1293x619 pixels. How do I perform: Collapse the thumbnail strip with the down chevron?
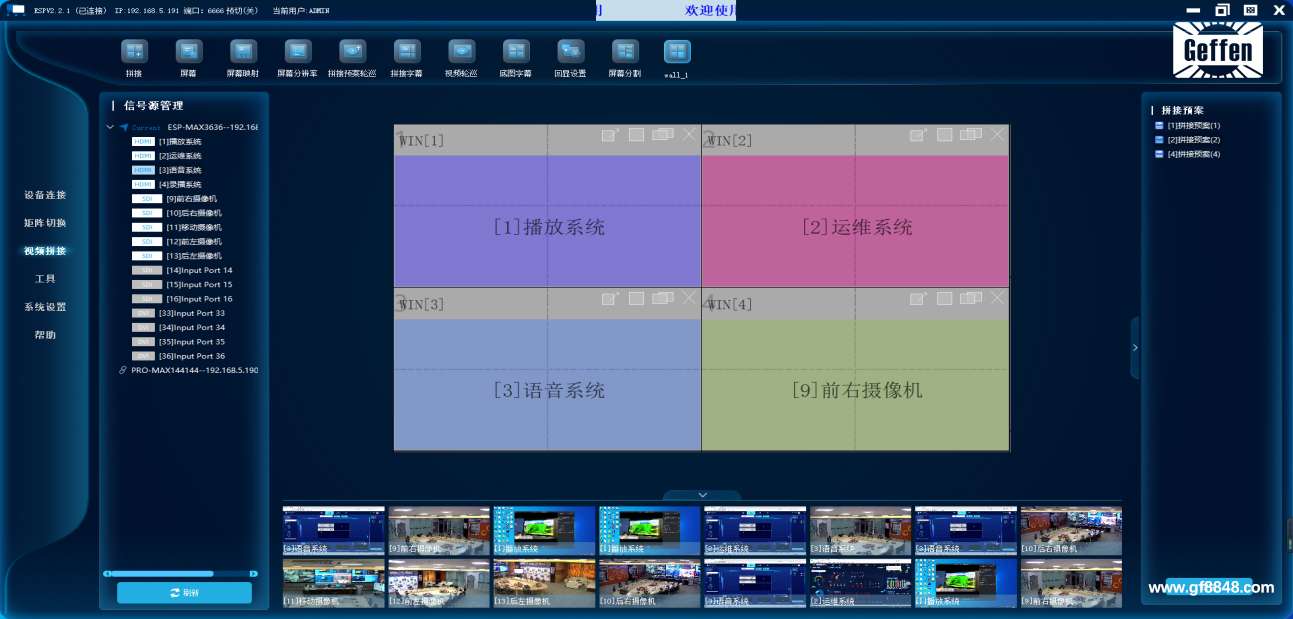(702, 495)
